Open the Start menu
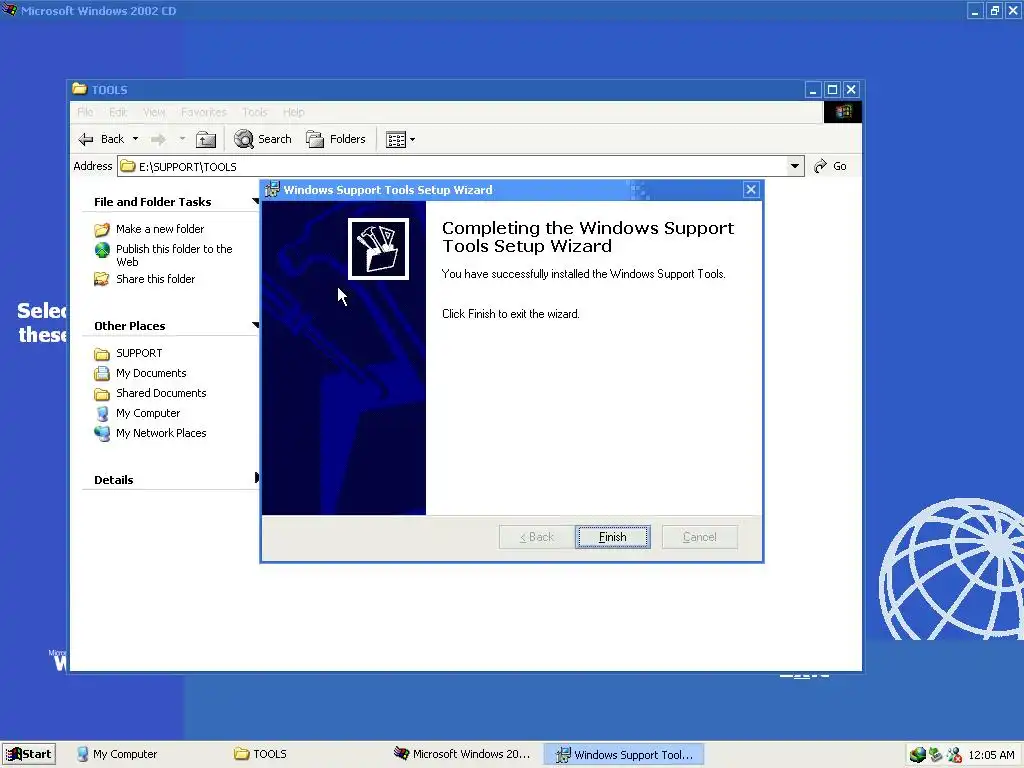 click(29, 754)
